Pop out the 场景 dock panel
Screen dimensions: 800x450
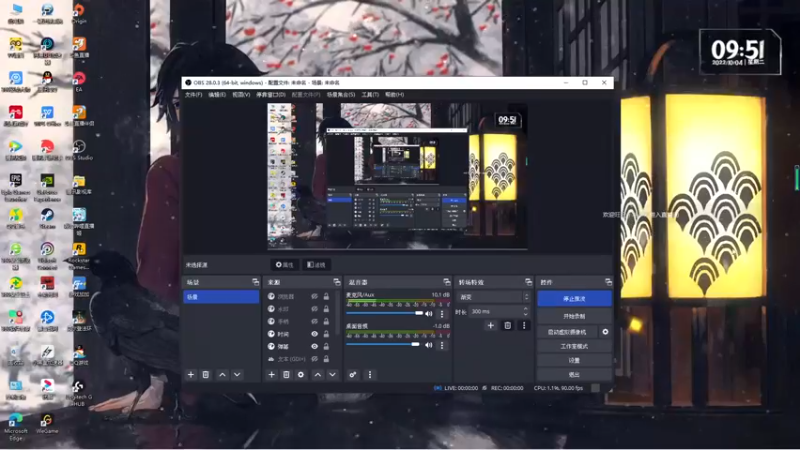click(255, 282)
